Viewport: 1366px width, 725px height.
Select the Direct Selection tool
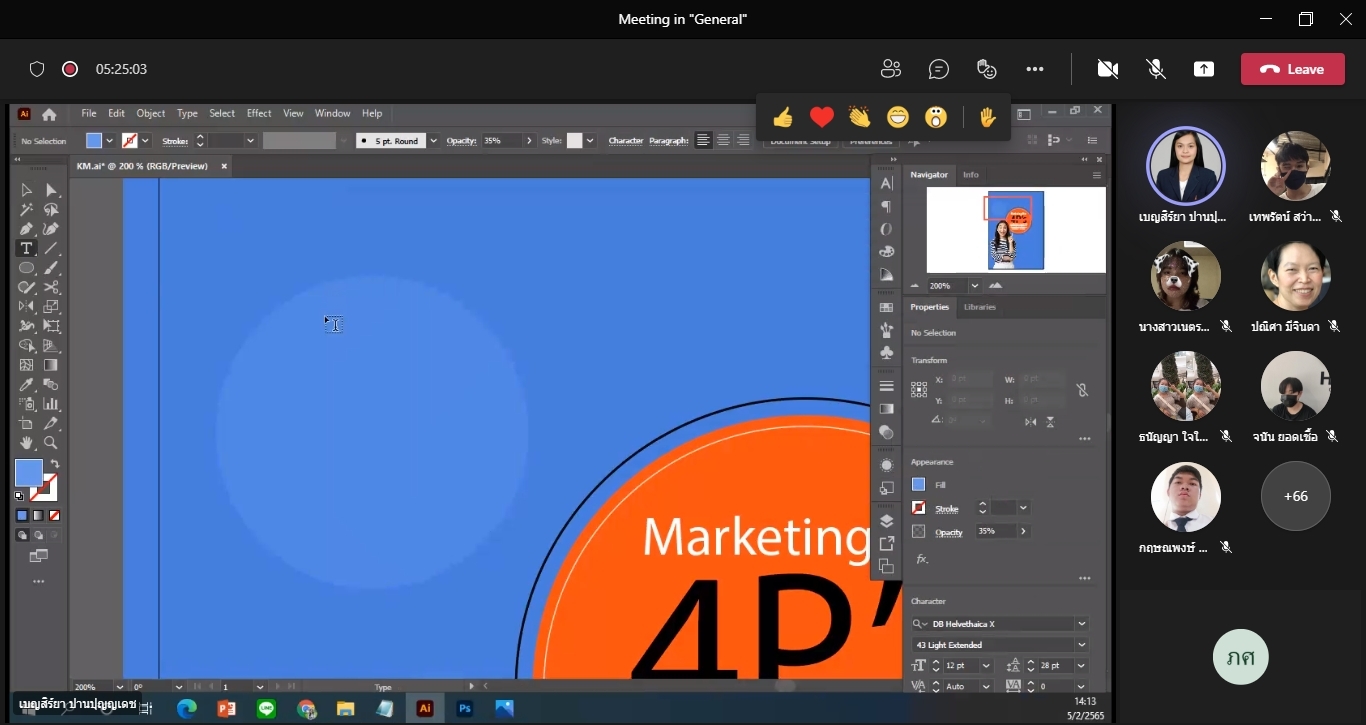click(51, 190)
